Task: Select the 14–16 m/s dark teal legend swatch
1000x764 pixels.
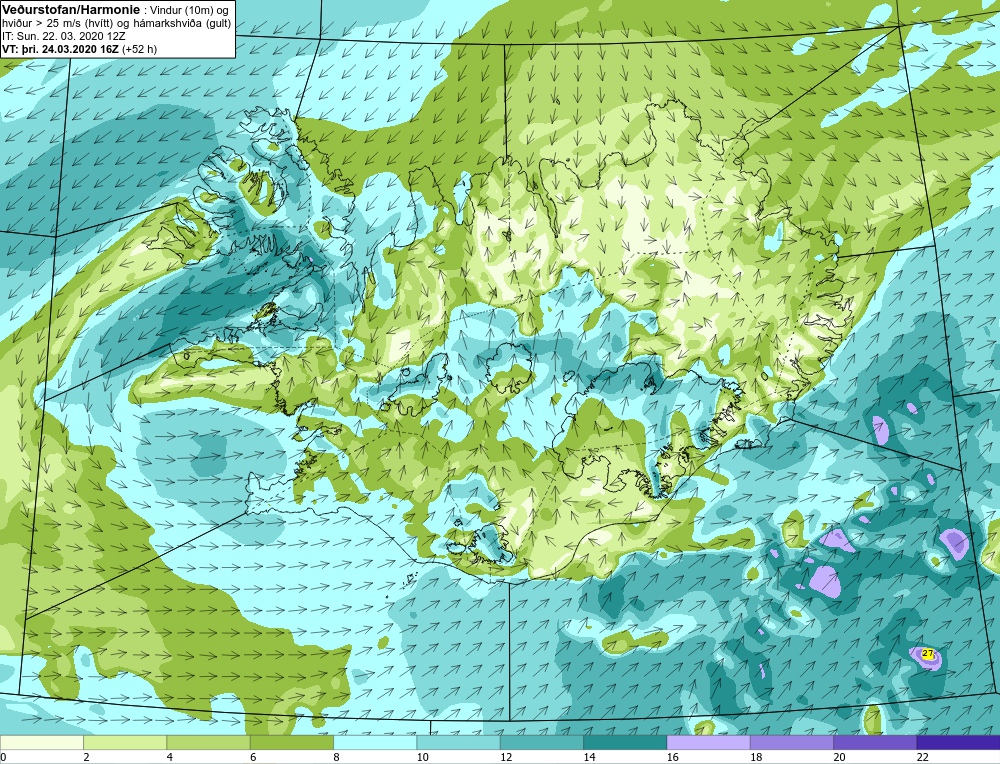Action: pos(625,743)
